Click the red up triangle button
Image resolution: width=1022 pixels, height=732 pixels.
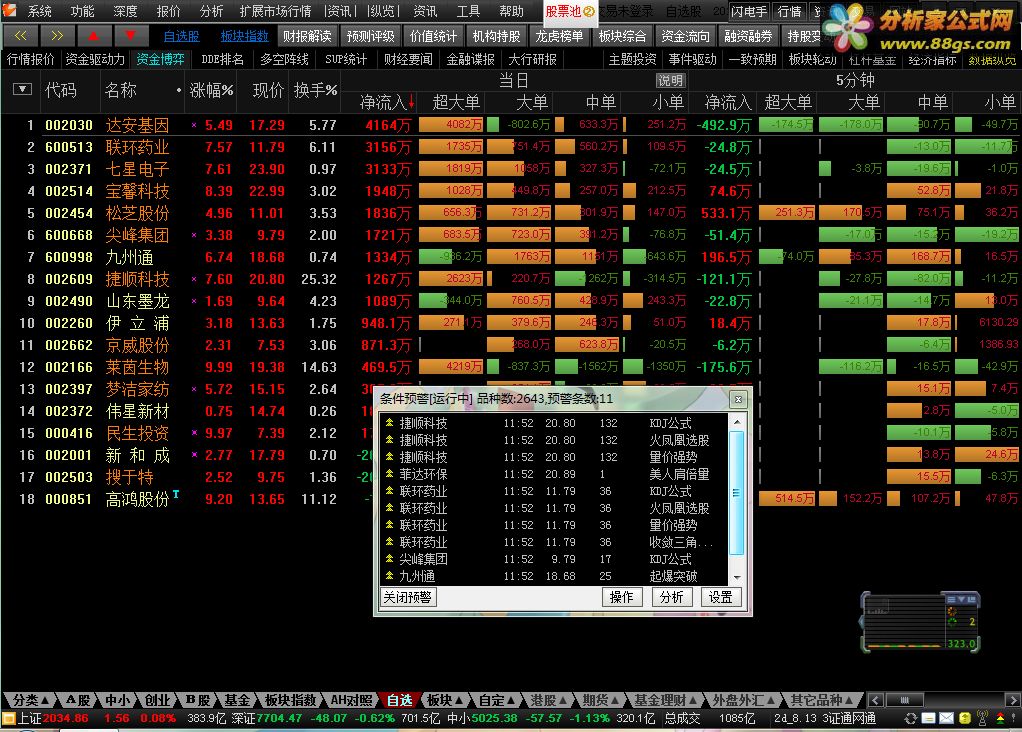pos(94,36)
